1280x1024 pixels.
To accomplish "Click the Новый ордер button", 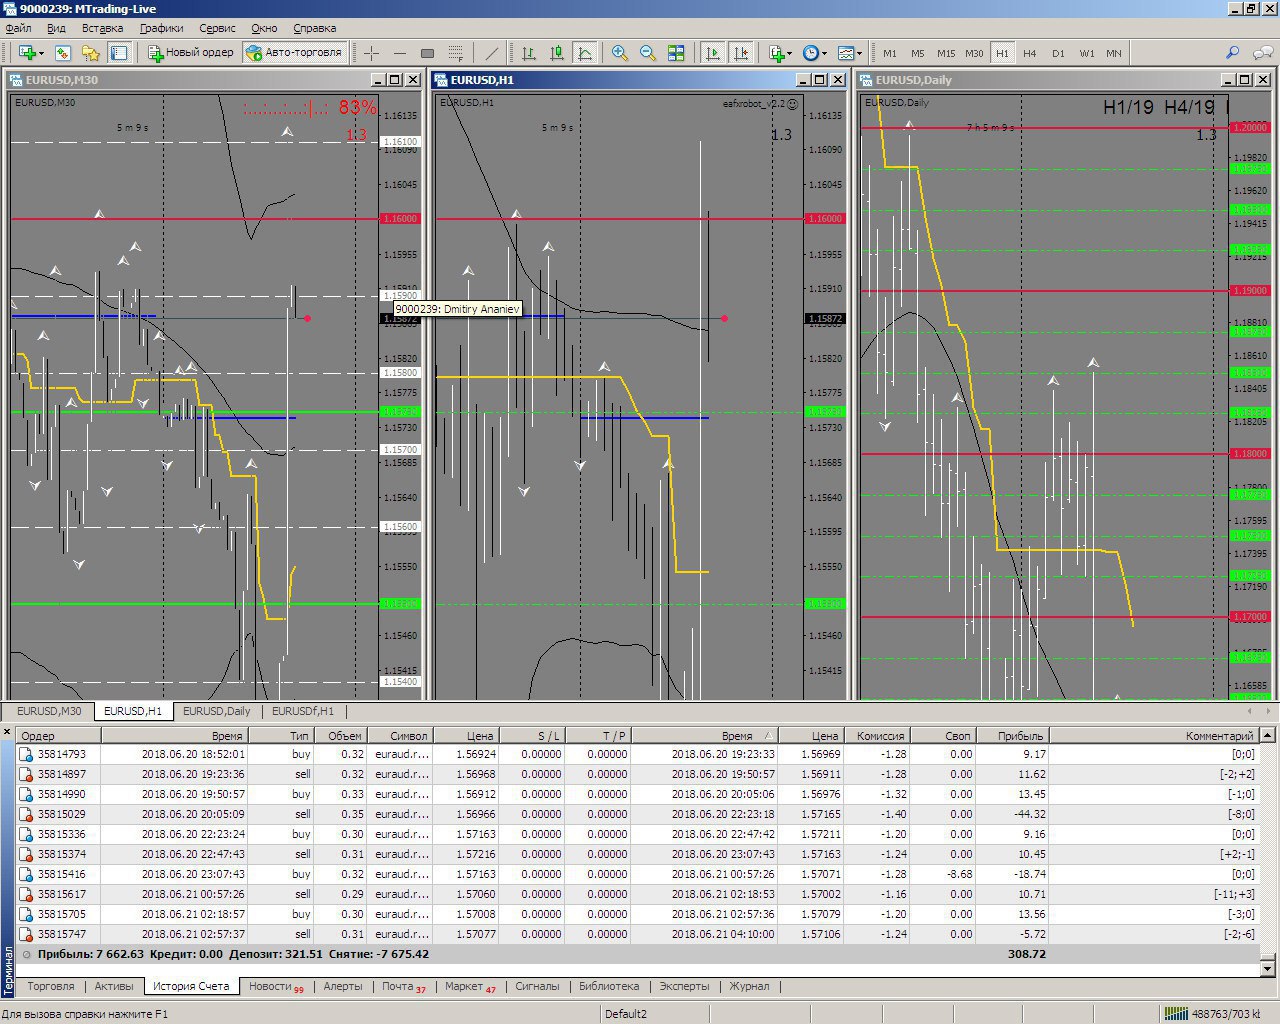I will click(x=191, y=53).
